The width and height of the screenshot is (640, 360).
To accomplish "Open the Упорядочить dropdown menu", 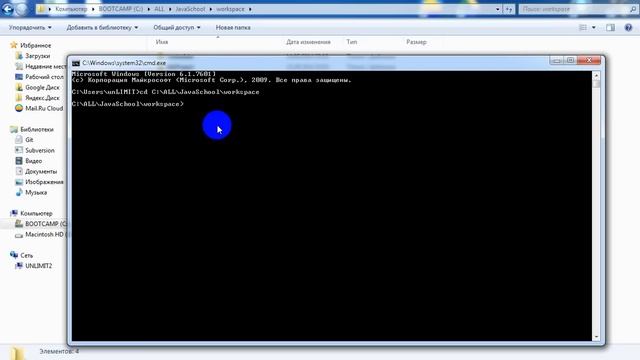I will [30, 27].
